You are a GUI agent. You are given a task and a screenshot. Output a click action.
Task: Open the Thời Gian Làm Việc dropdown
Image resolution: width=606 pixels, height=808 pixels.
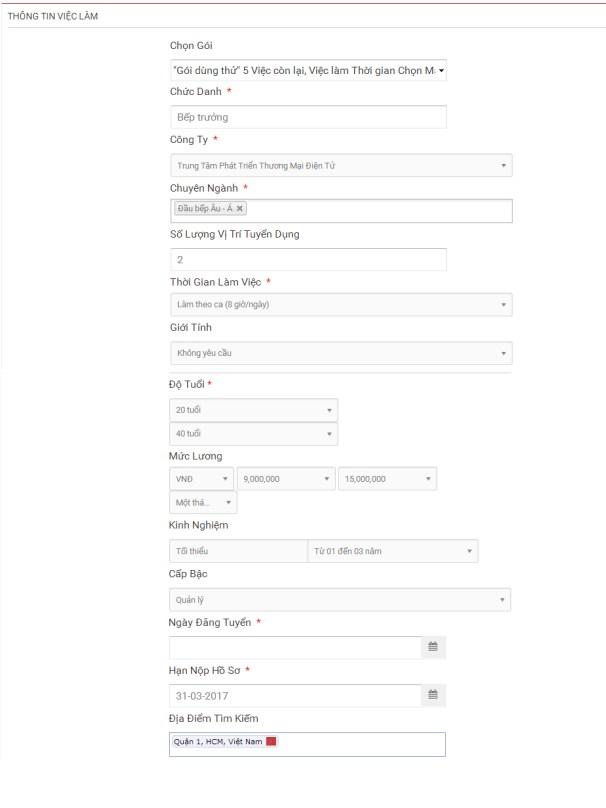341,304
